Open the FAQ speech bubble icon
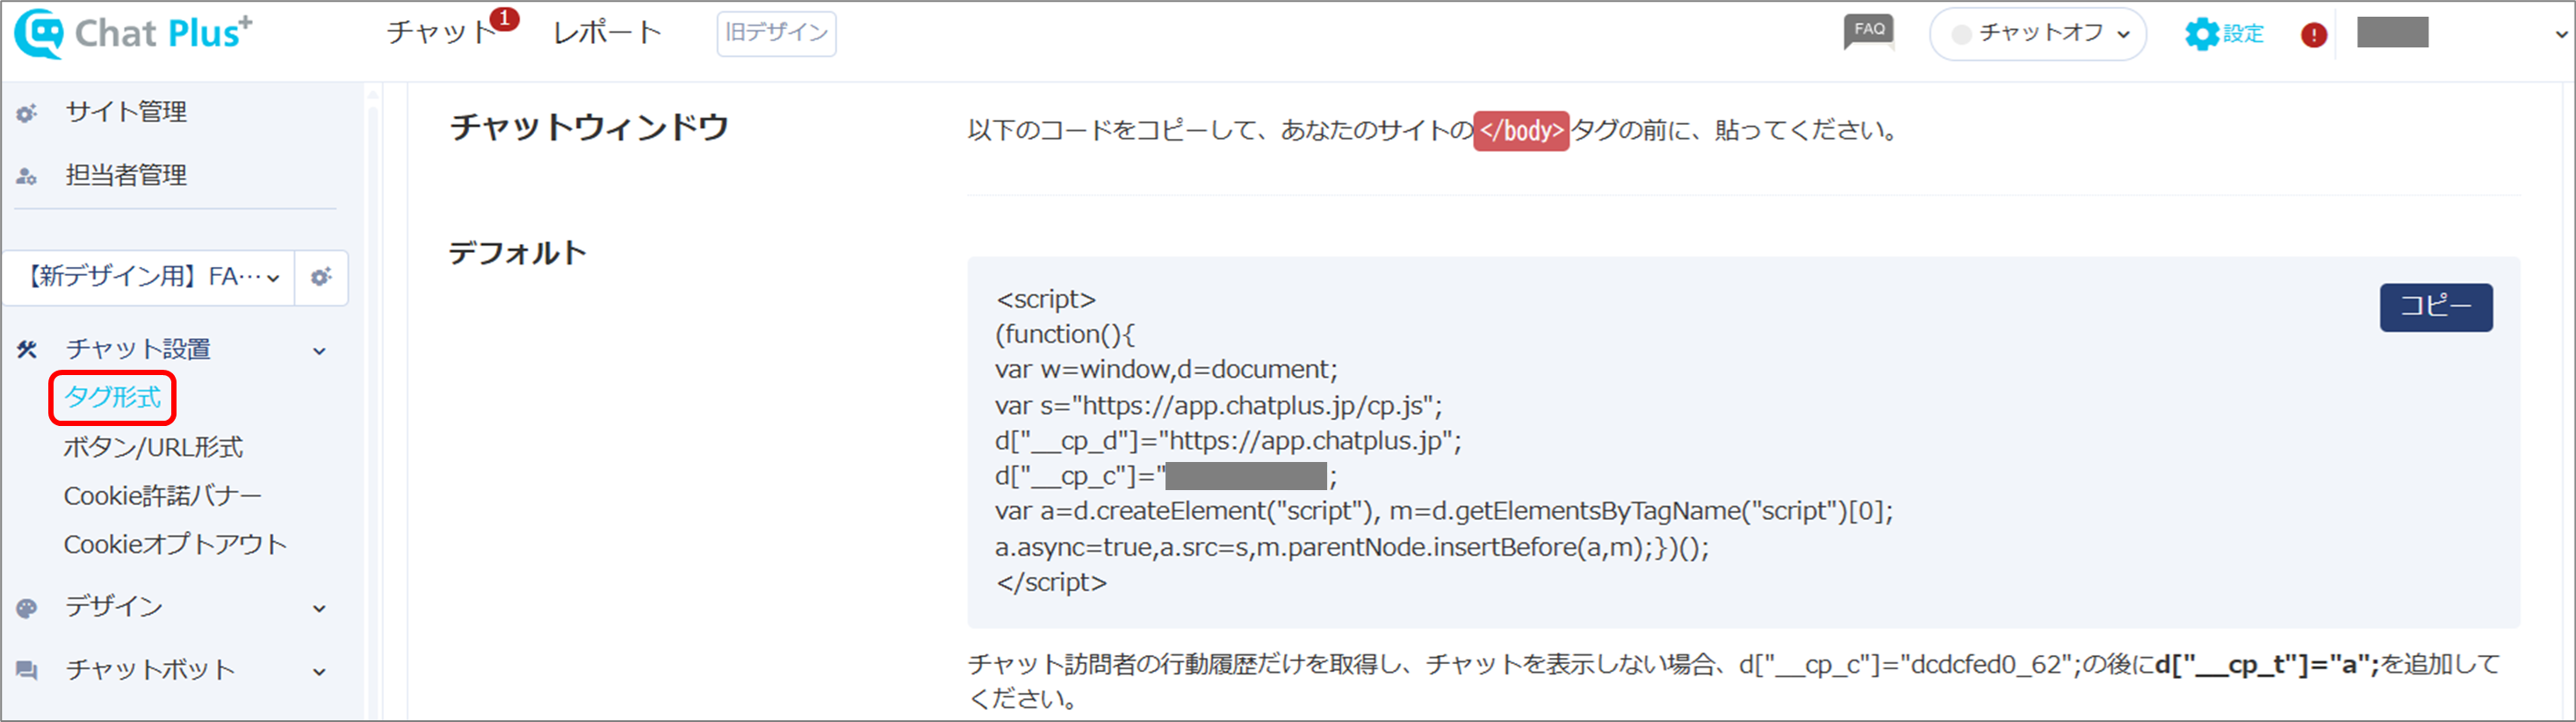2576x722 pixels. tap(1868, 32)
